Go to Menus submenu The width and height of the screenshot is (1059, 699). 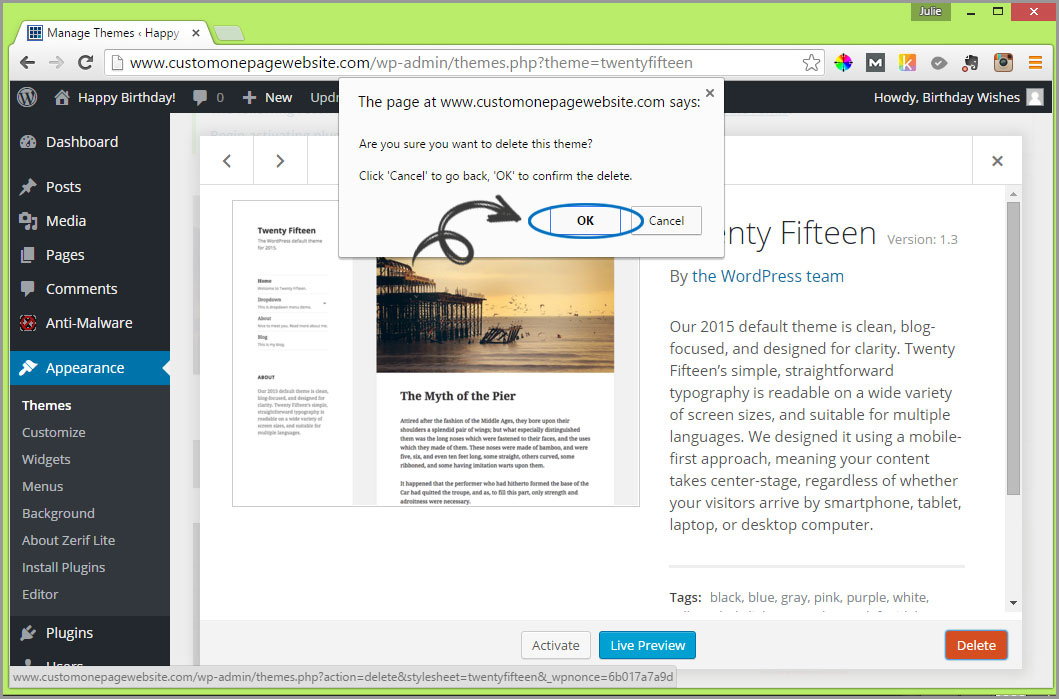click(42, 486)
